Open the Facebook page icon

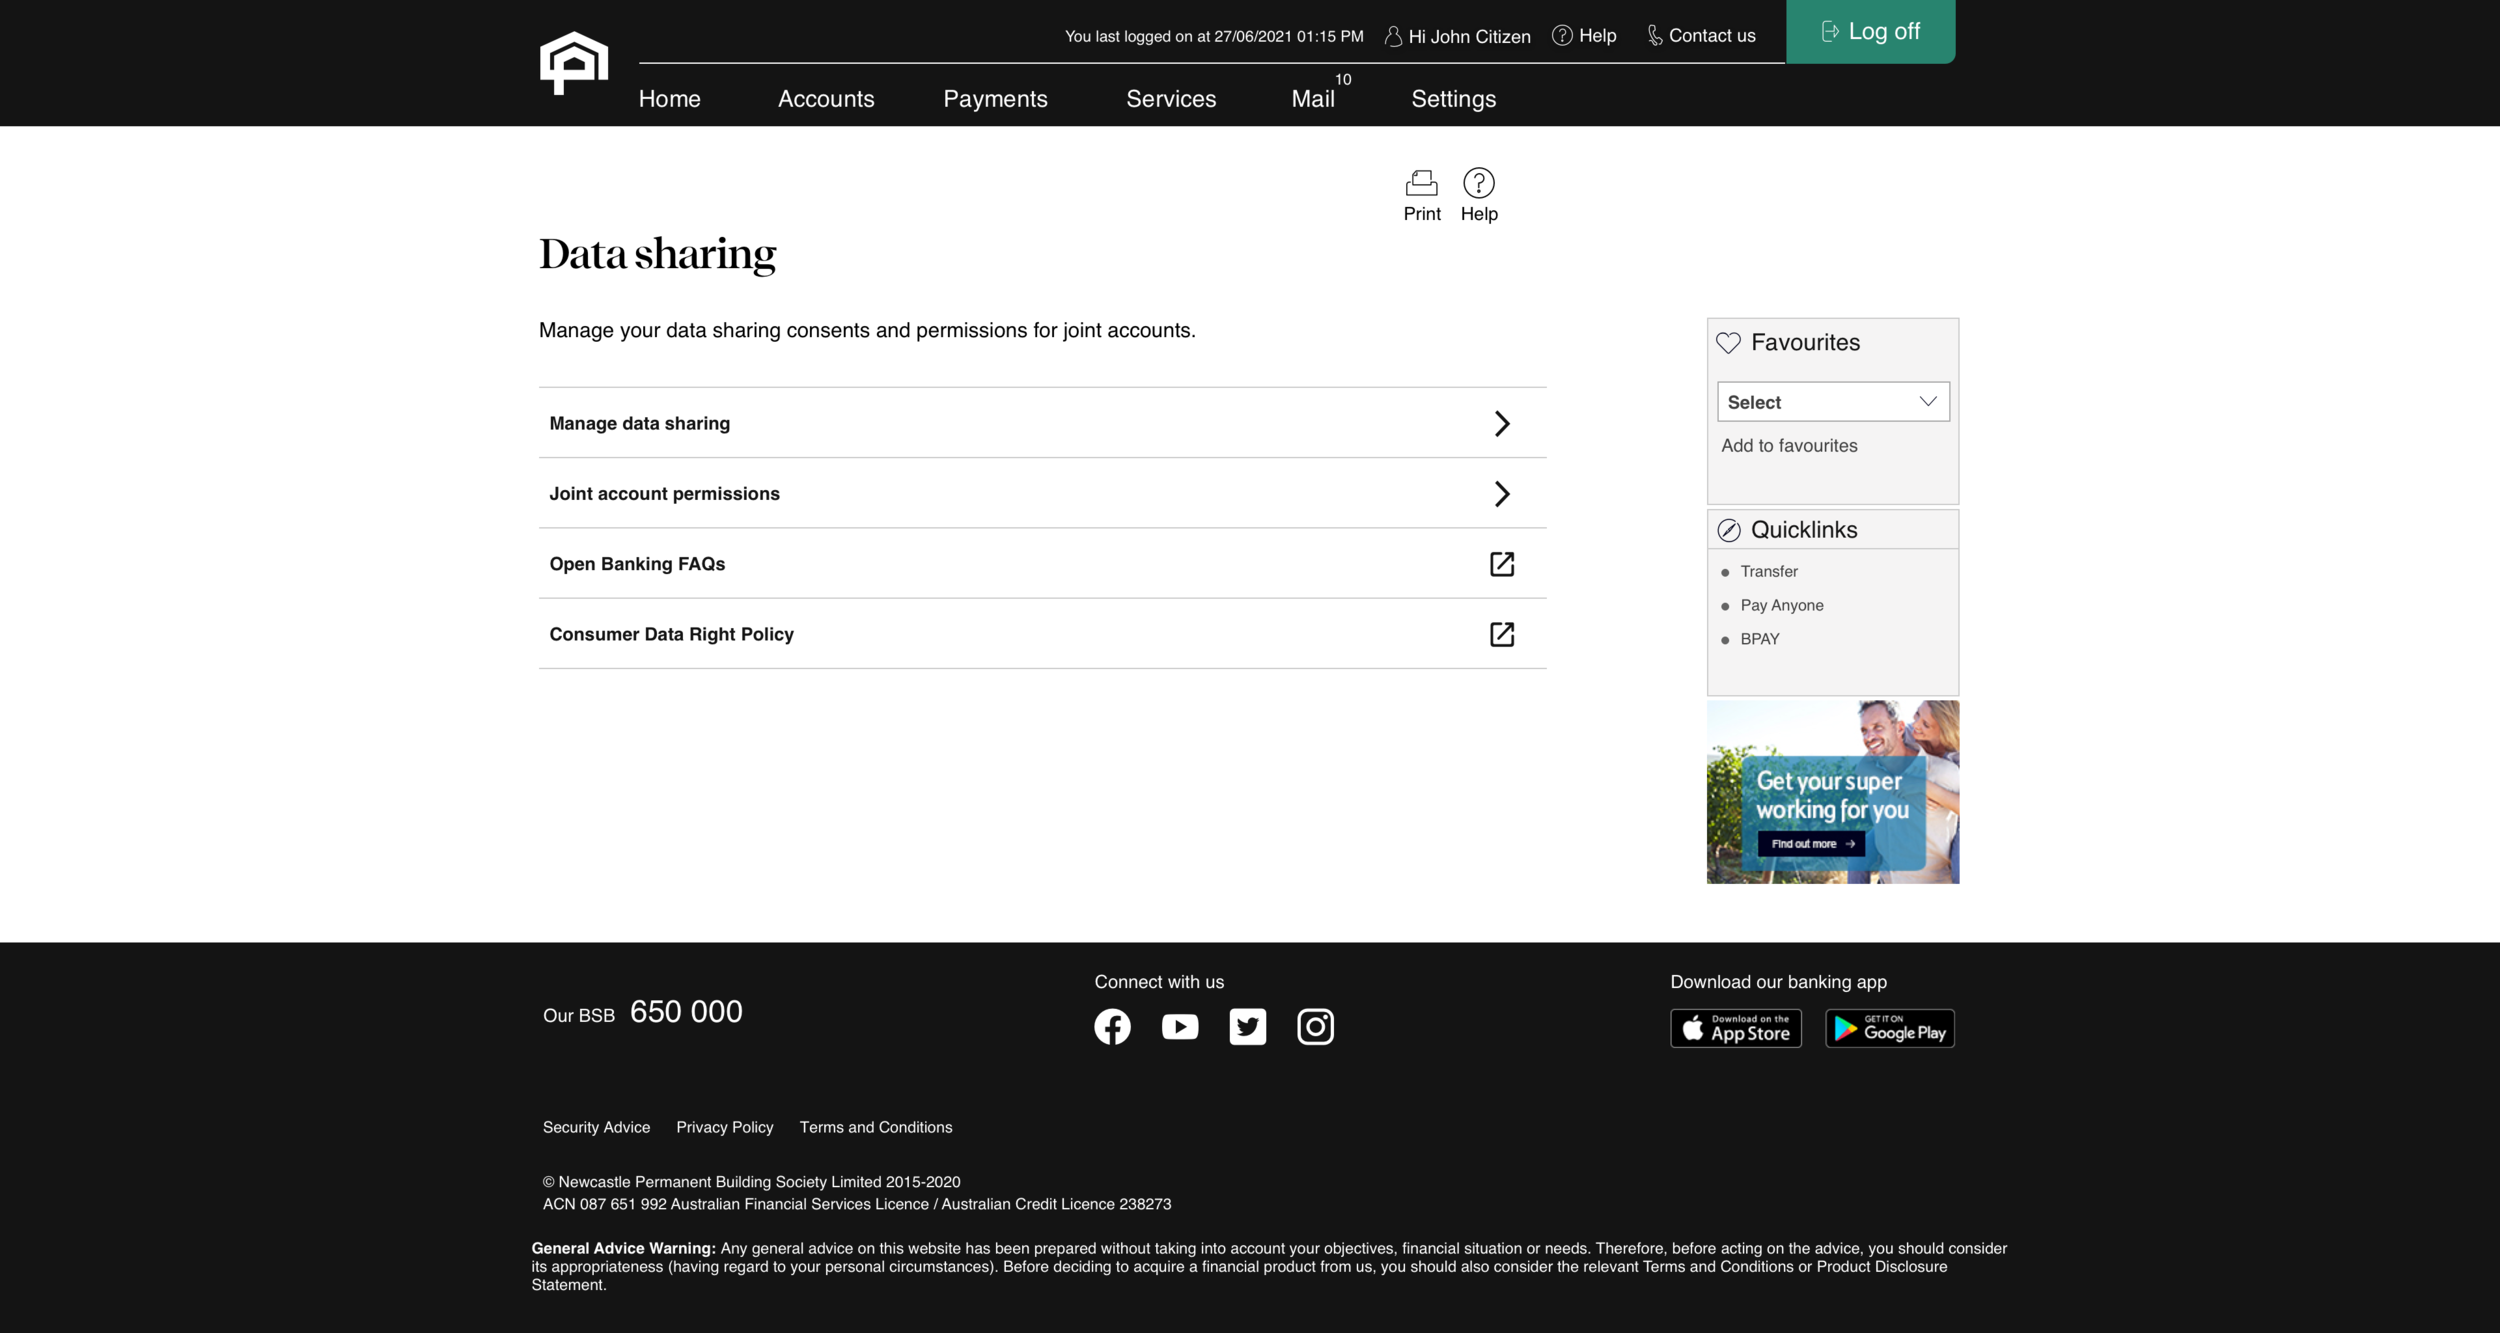(x=1112, y=1027)
